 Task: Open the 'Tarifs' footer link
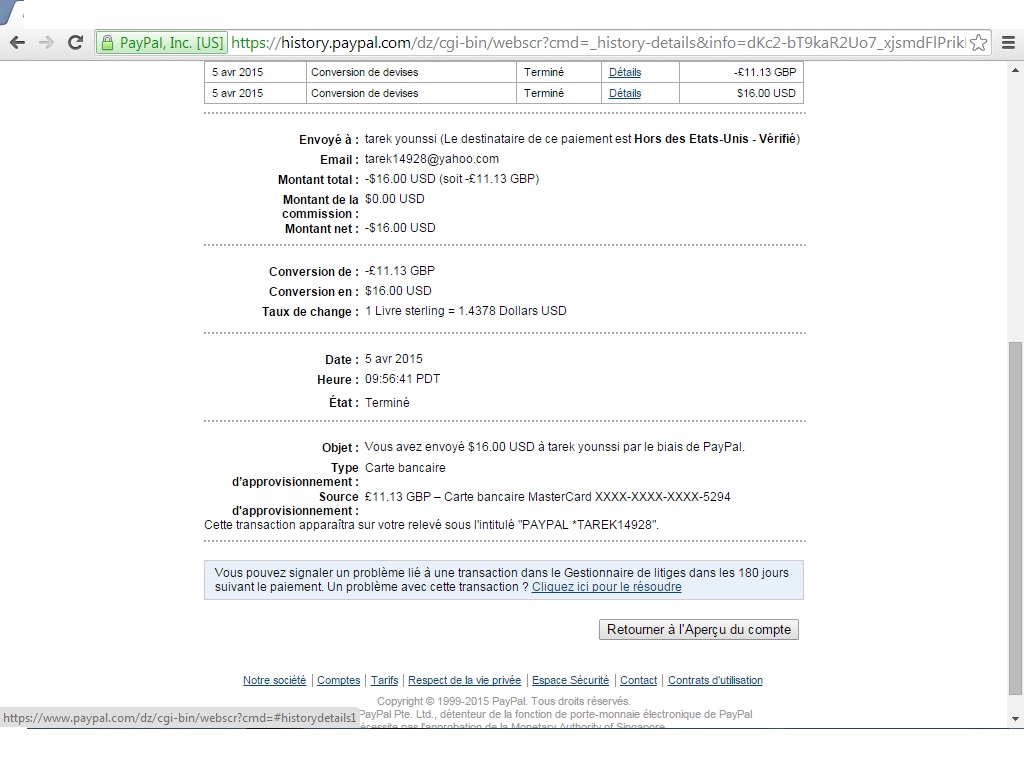point(384,680)
